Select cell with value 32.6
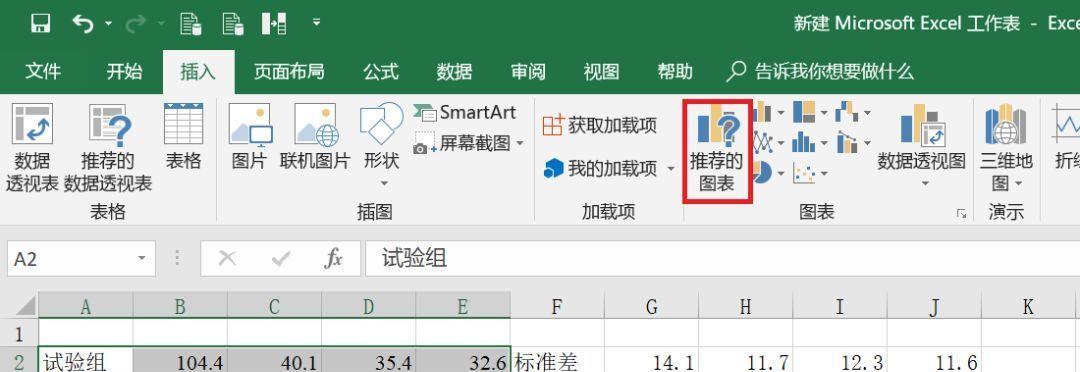Viewport: 1080px width, 372px height. click(463, 360)
